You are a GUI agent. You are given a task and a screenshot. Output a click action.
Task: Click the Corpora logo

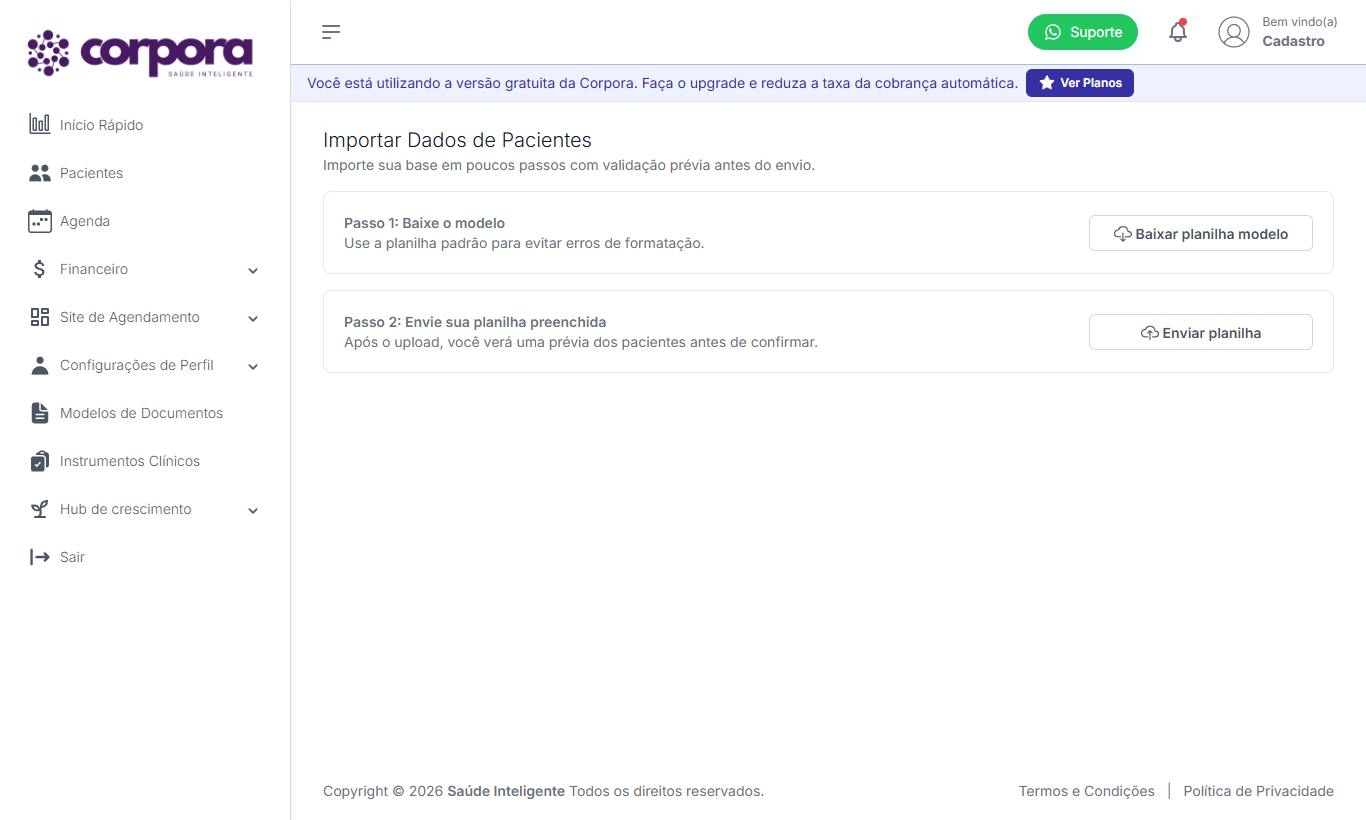140,53
